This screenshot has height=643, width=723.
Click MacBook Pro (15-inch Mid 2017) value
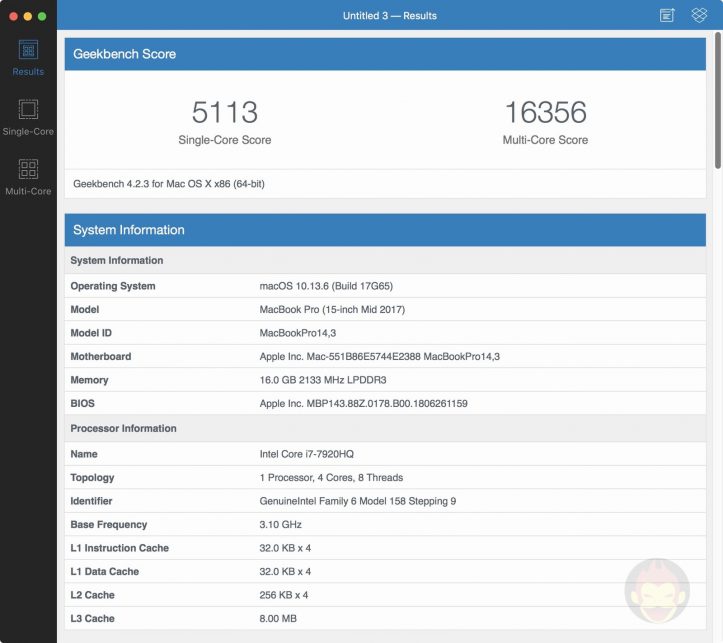click(x=332, y=309)
